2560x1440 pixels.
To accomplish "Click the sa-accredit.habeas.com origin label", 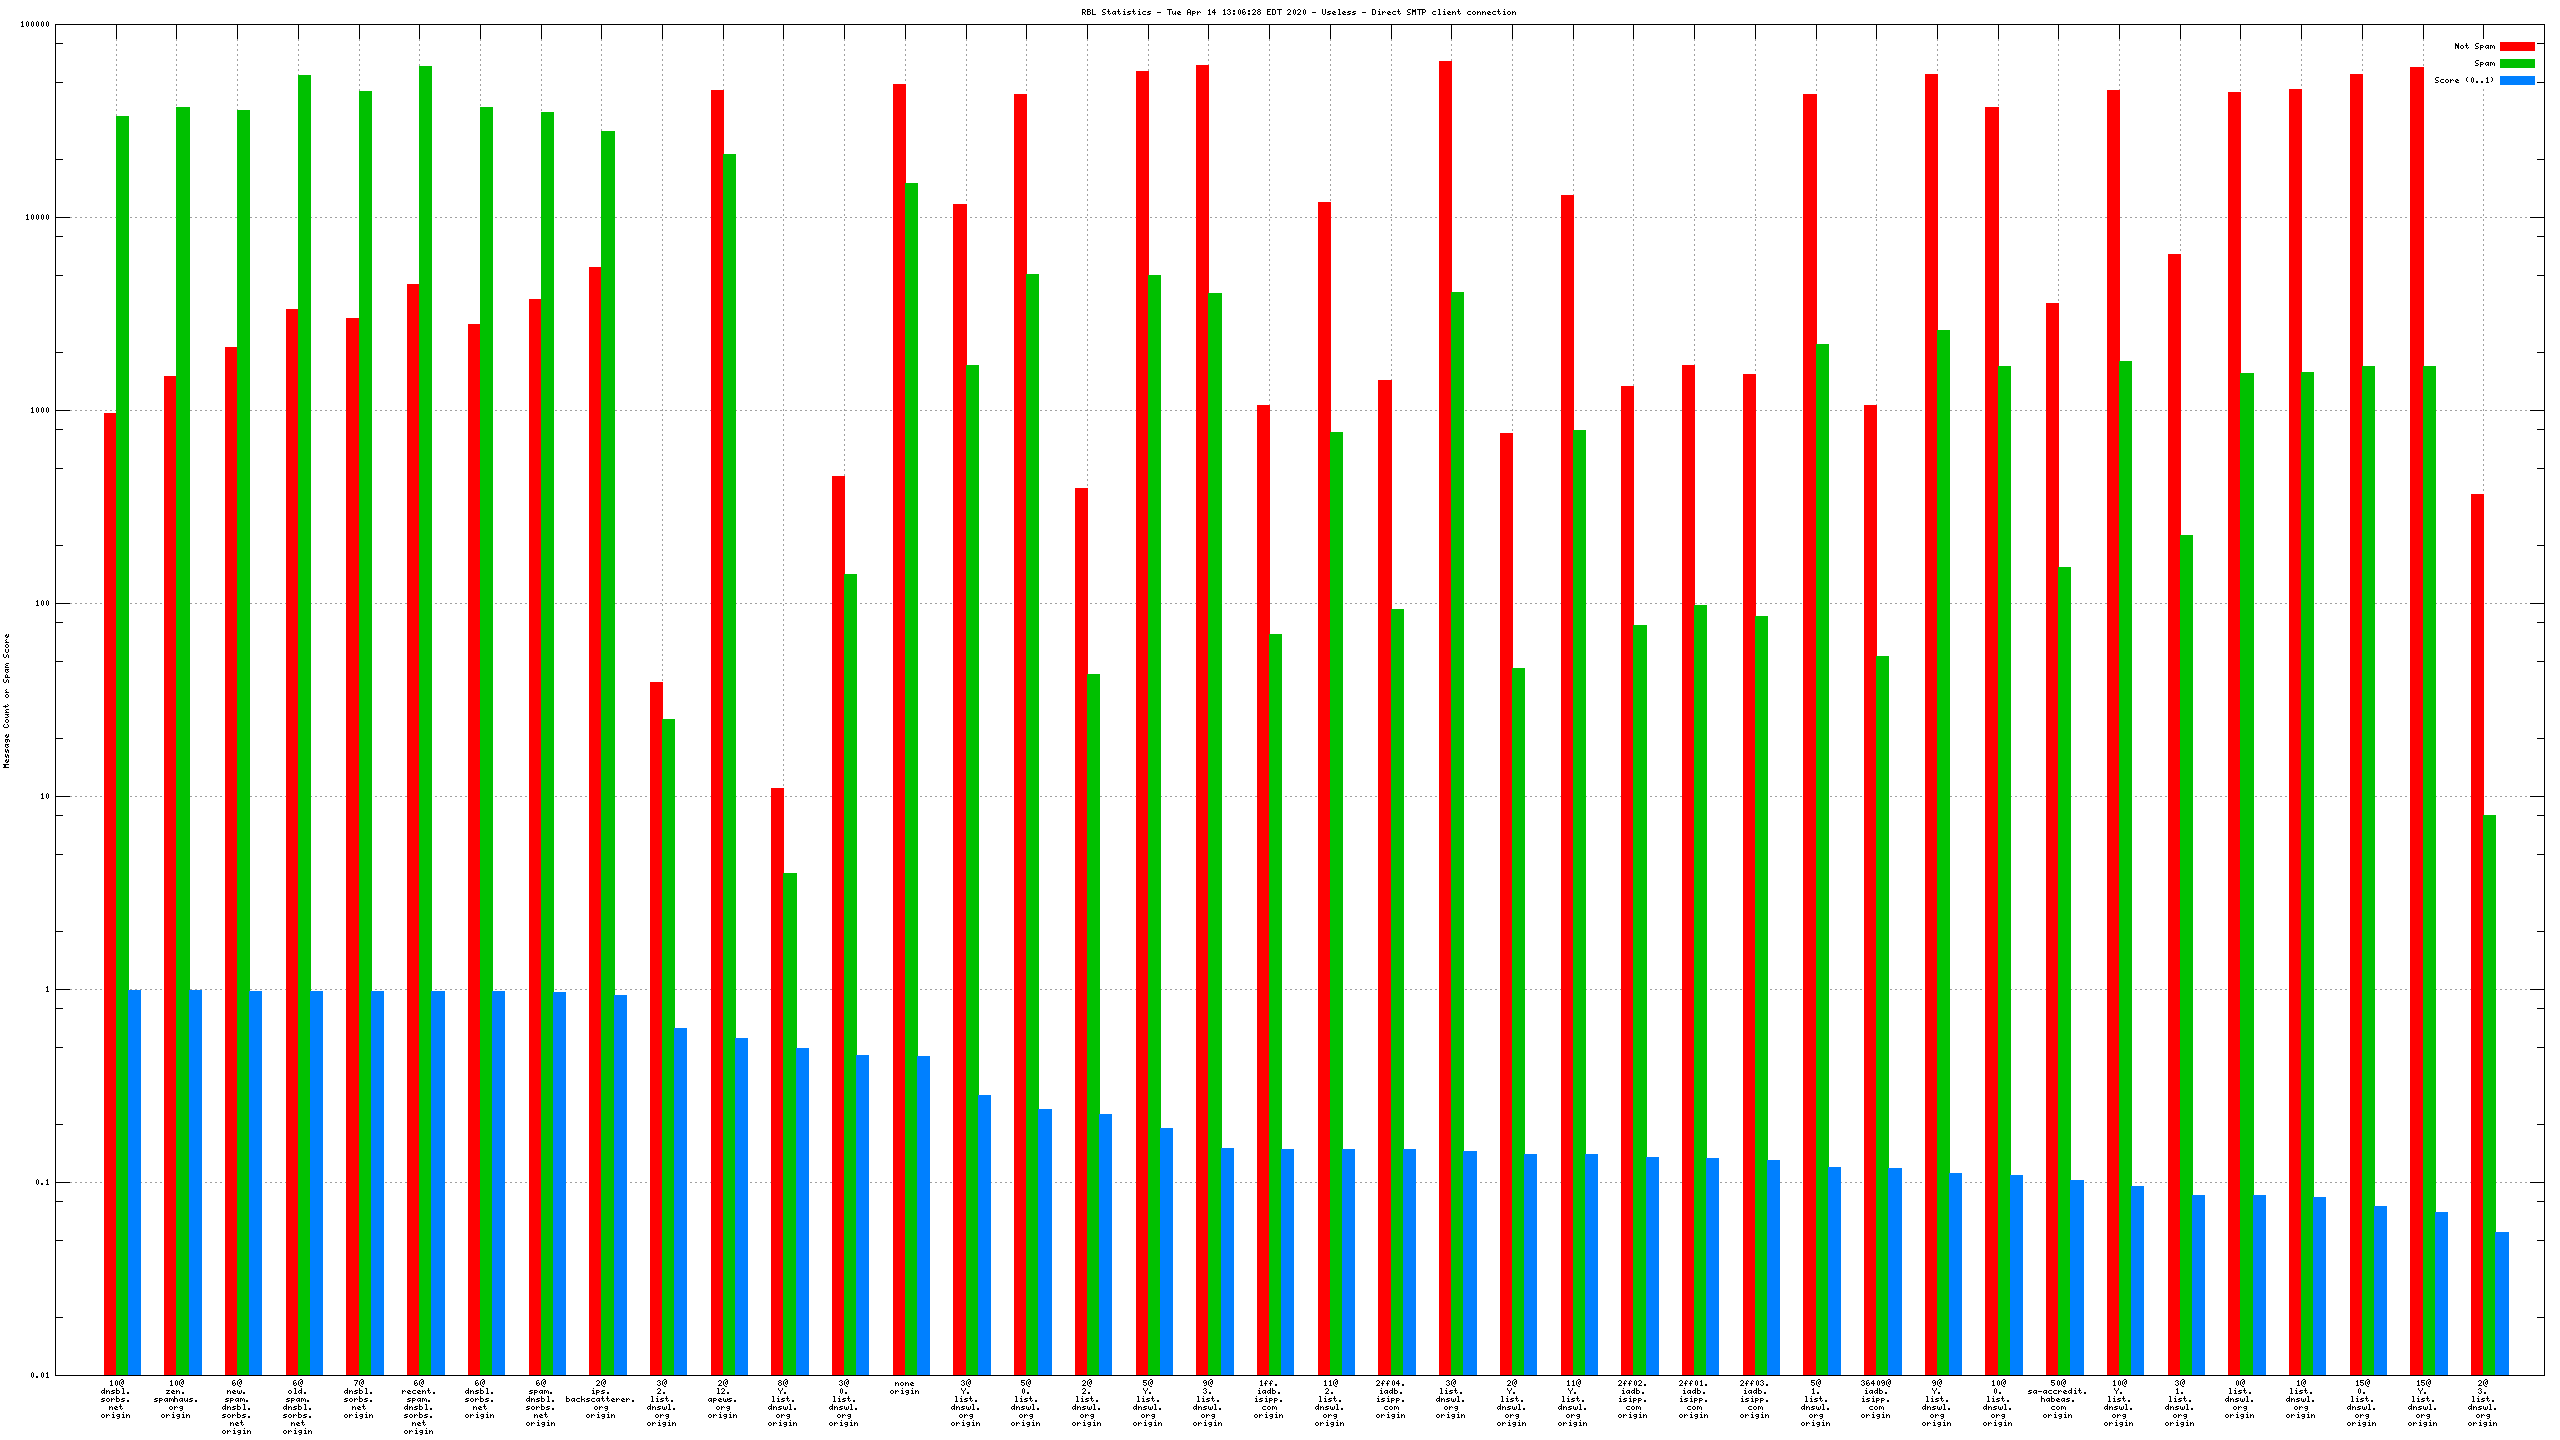I will click(2057, 1399).
